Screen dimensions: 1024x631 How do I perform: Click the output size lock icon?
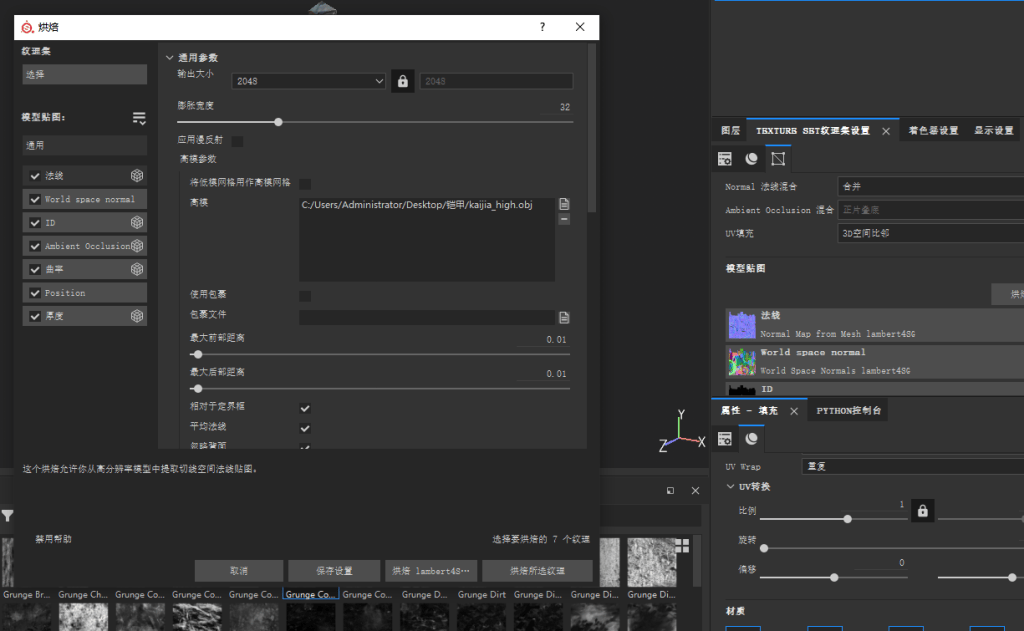pos(402,81)
